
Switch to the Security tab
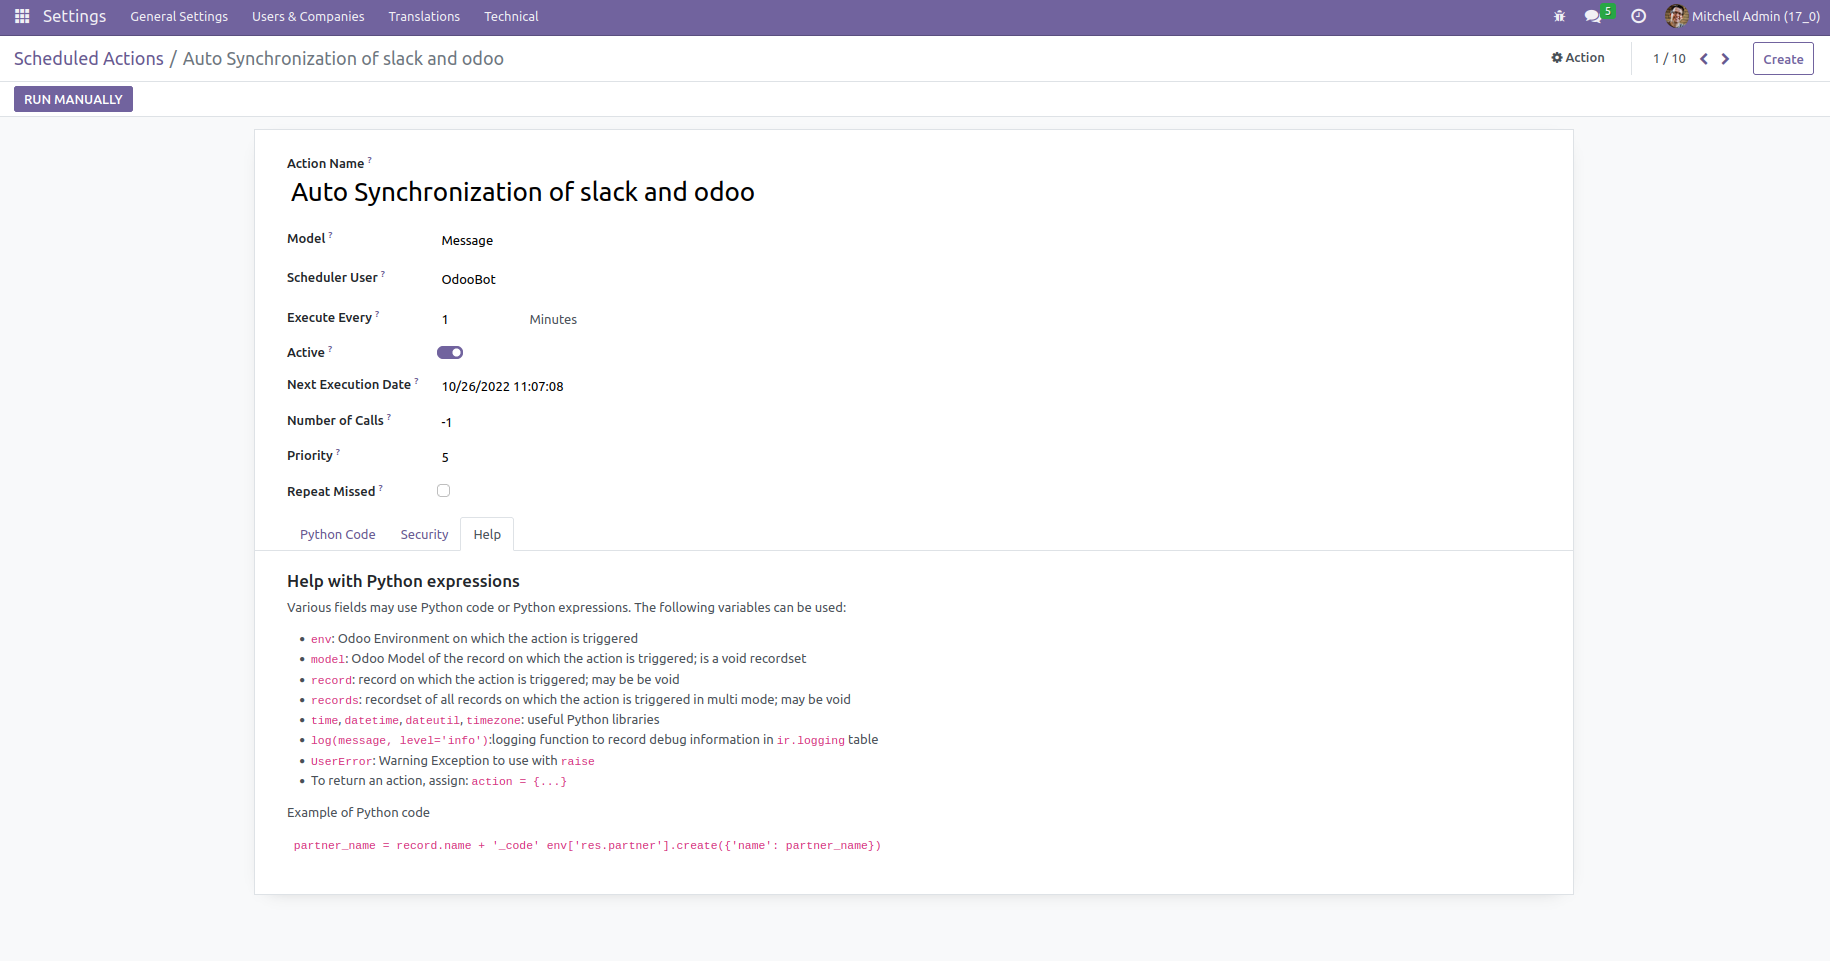(x=424, y=535)
